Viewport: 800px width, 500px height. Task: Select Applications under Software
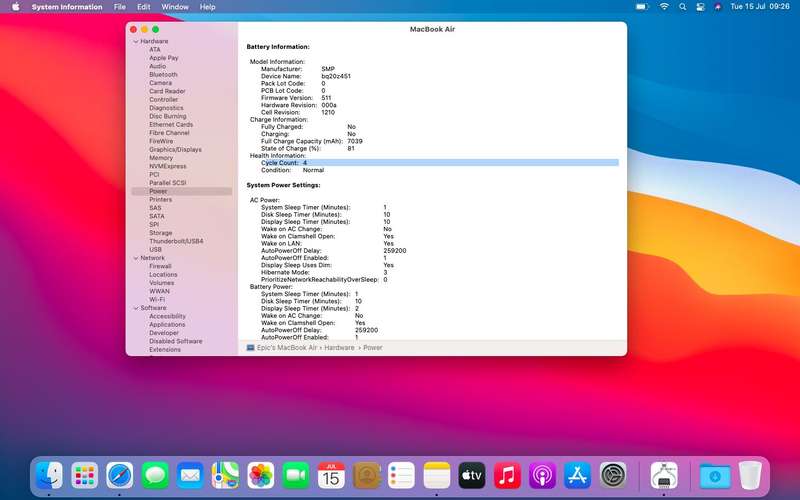click(x=167, y=324)
